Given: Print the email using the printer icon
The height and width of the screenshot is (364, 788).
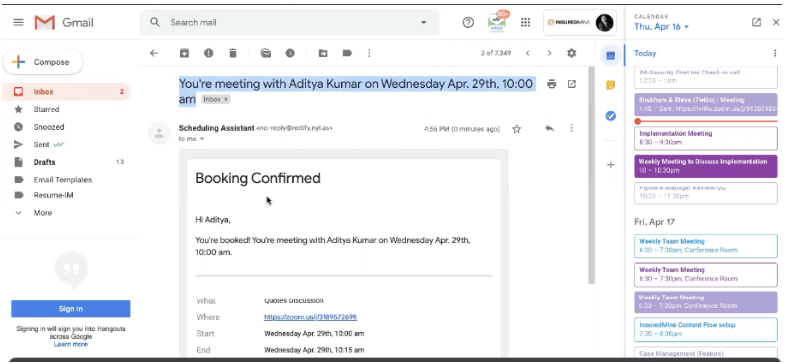Looking at the screenshot, I should point(552,84).
